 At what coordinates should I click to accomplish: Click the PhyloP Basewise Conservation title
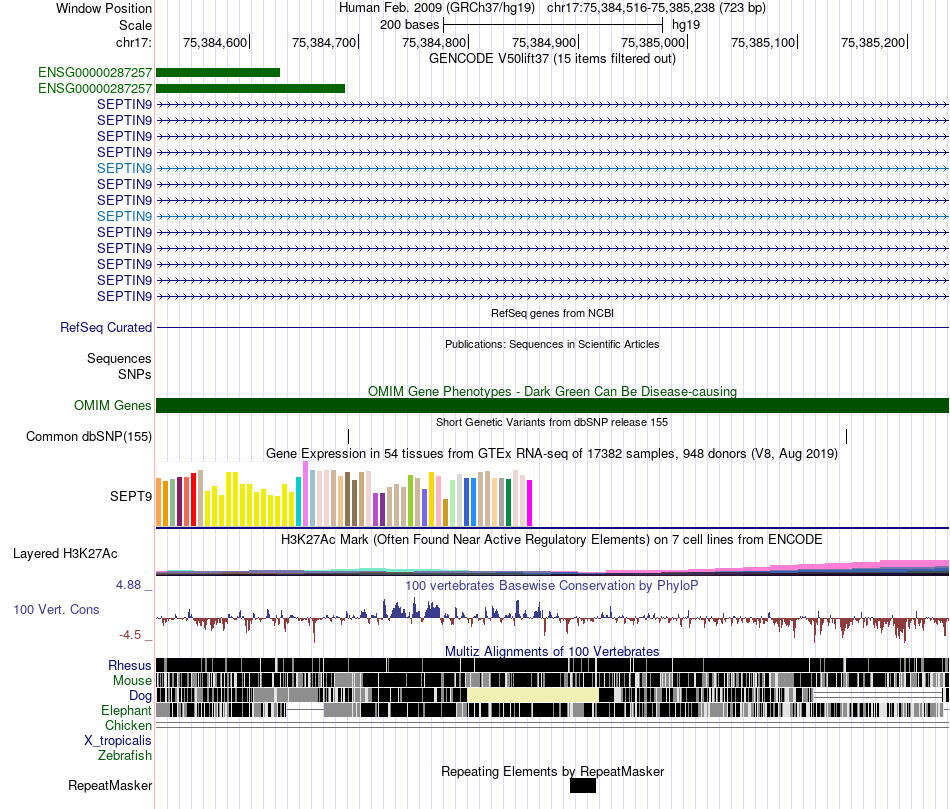(x=551, y=585)
